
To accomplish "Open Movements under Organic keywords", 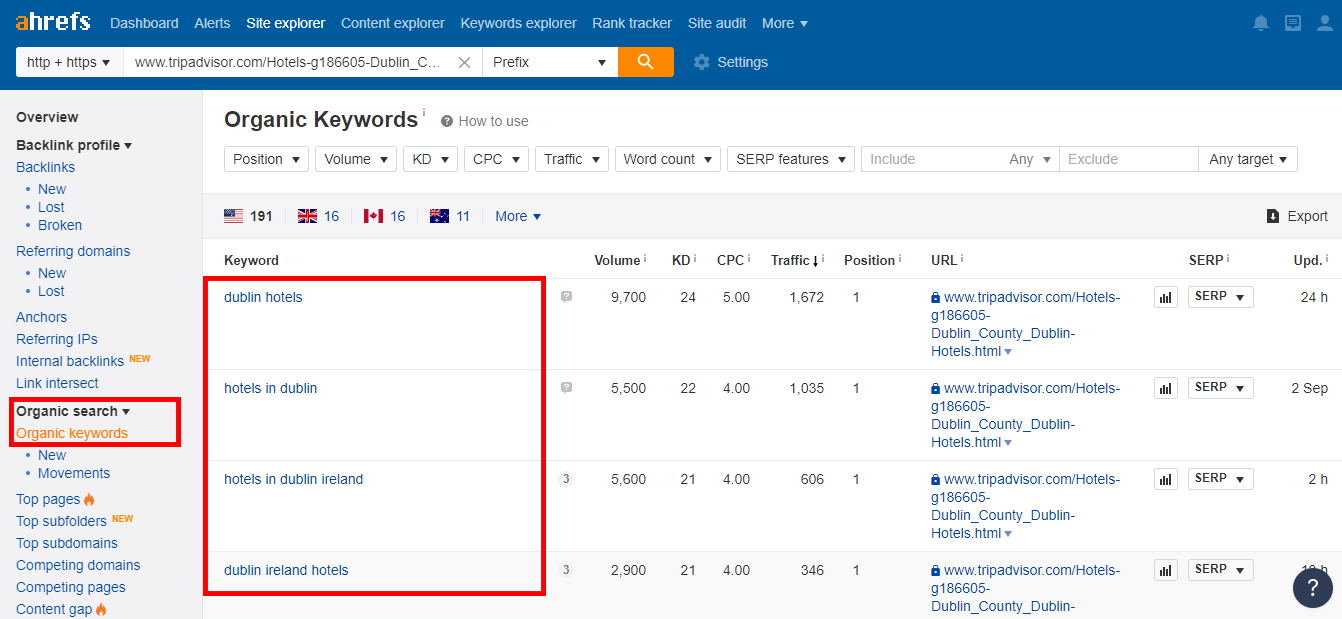I will pyautogui.click(x=74, y=473).
